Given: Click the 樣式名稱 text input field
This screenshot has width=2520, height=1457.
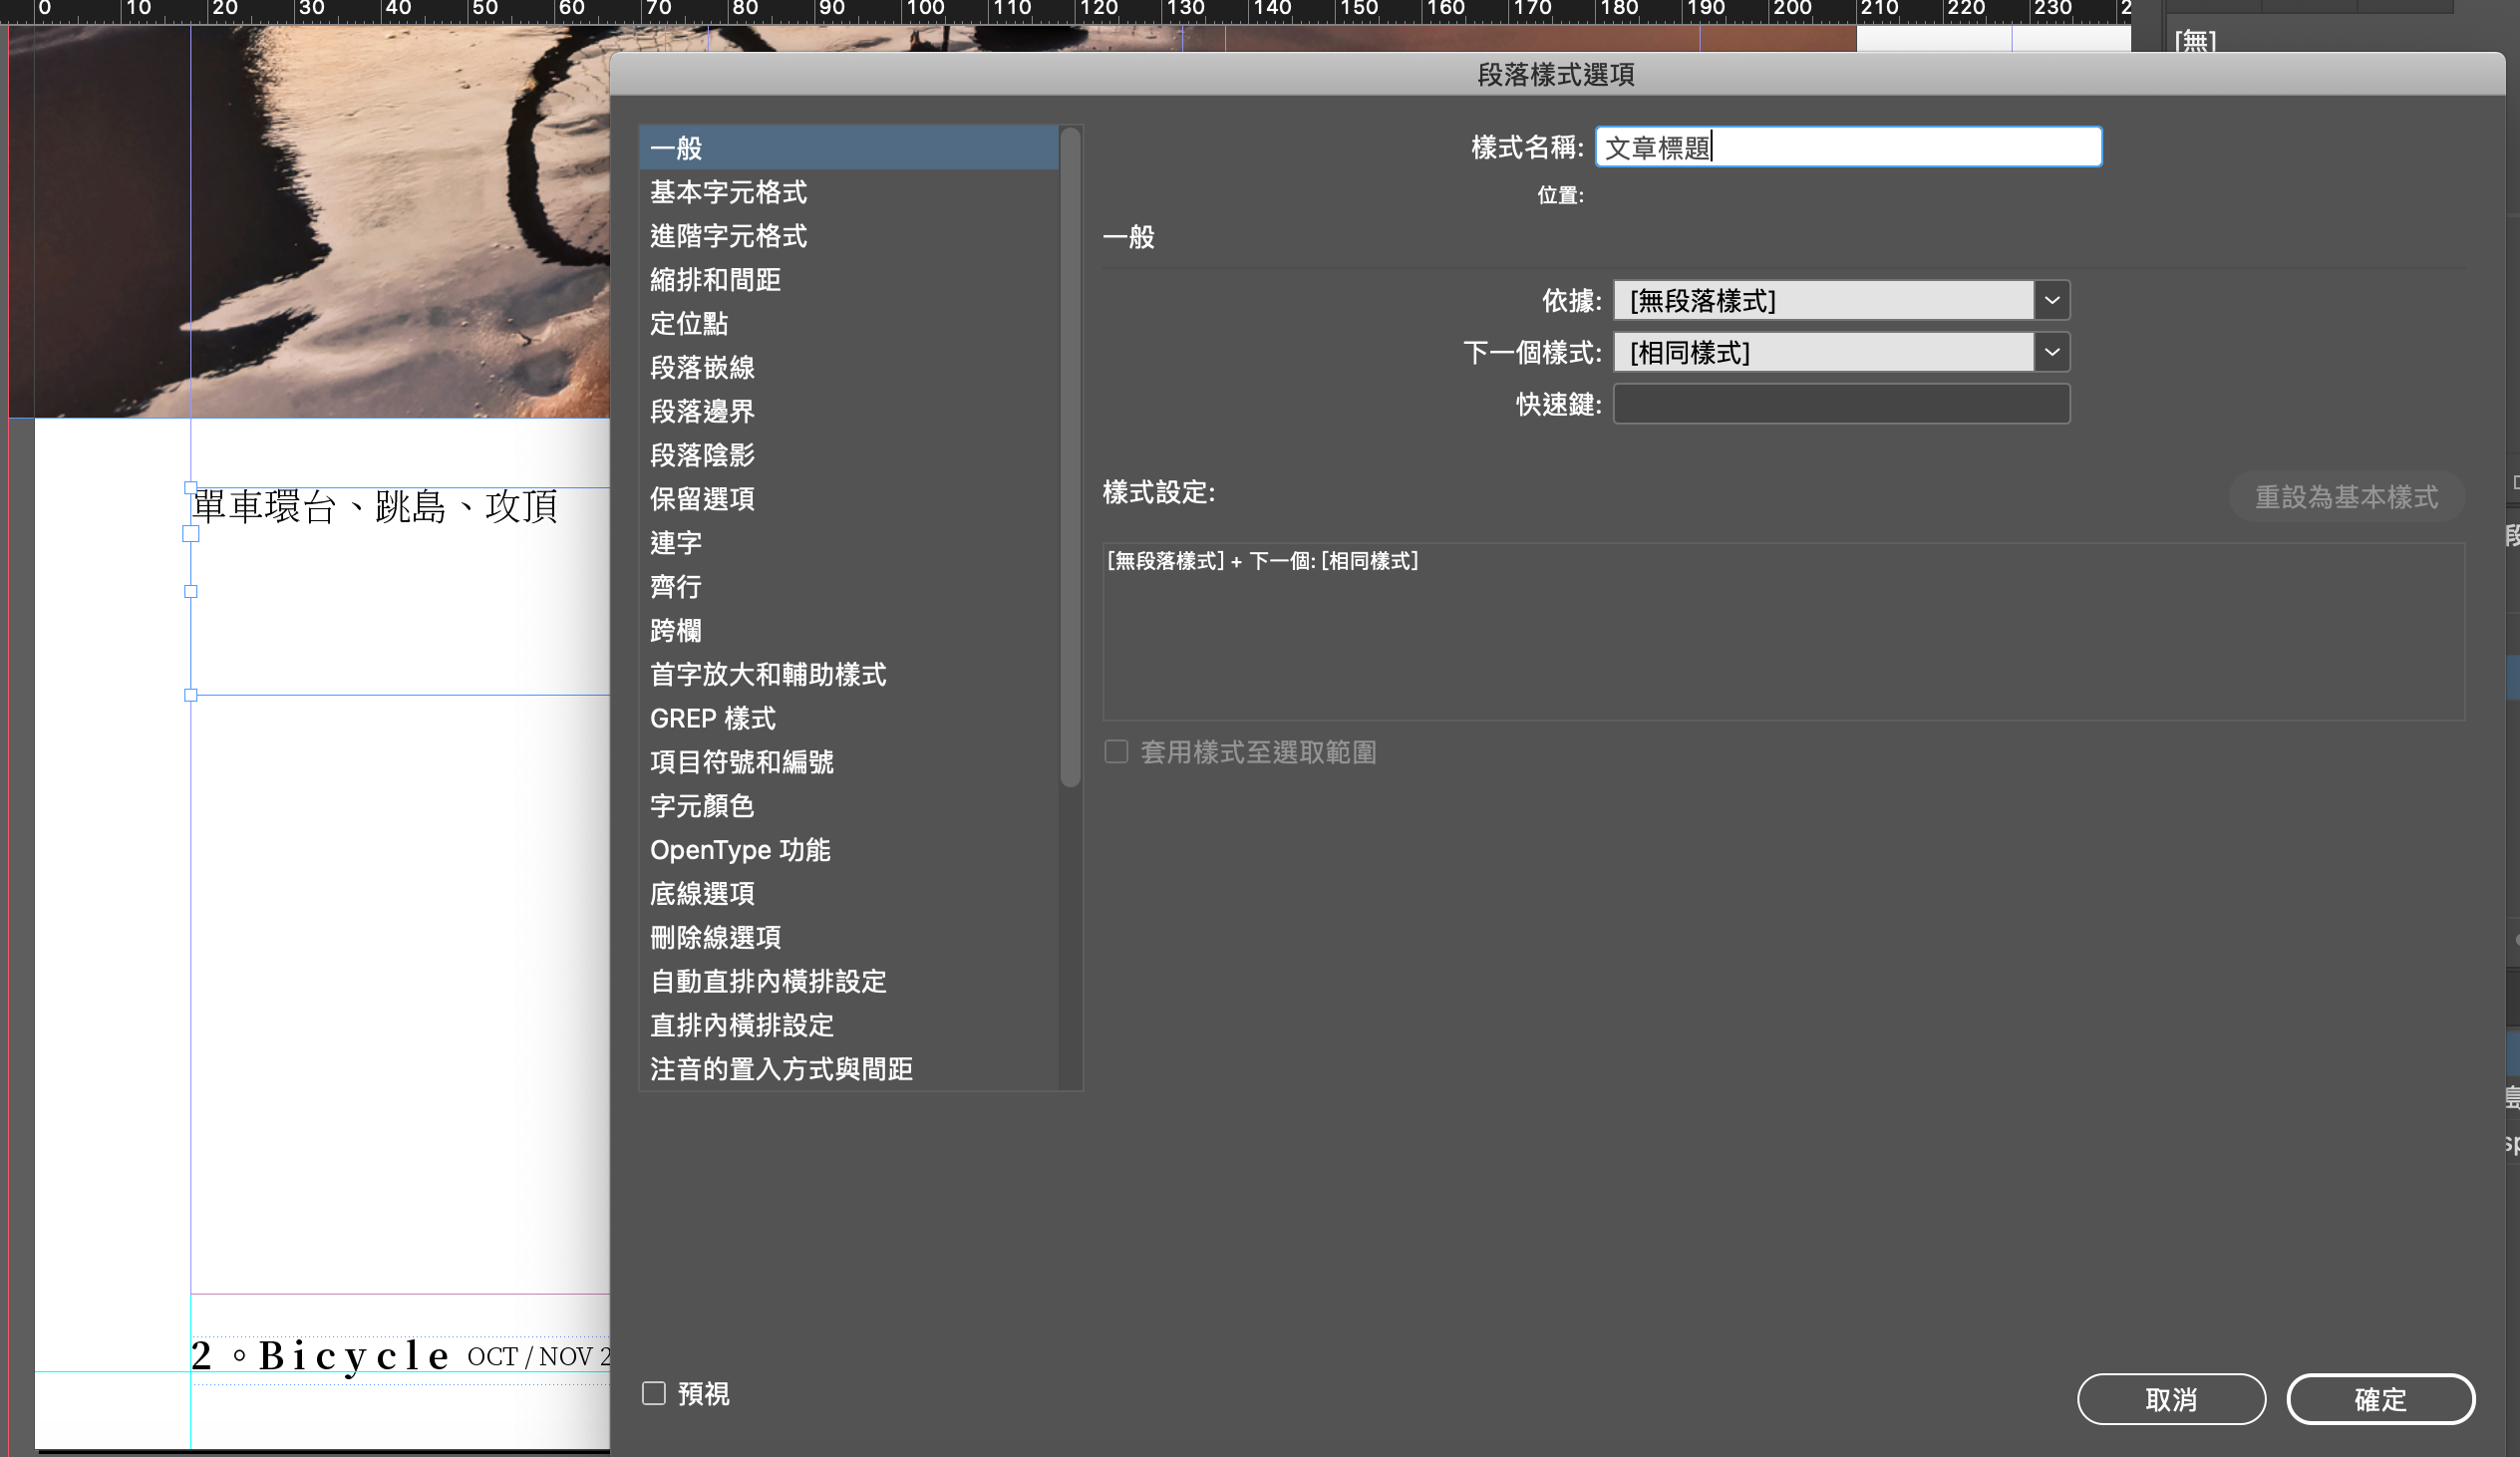Looking at the screenshot, I should point(1847,147).
